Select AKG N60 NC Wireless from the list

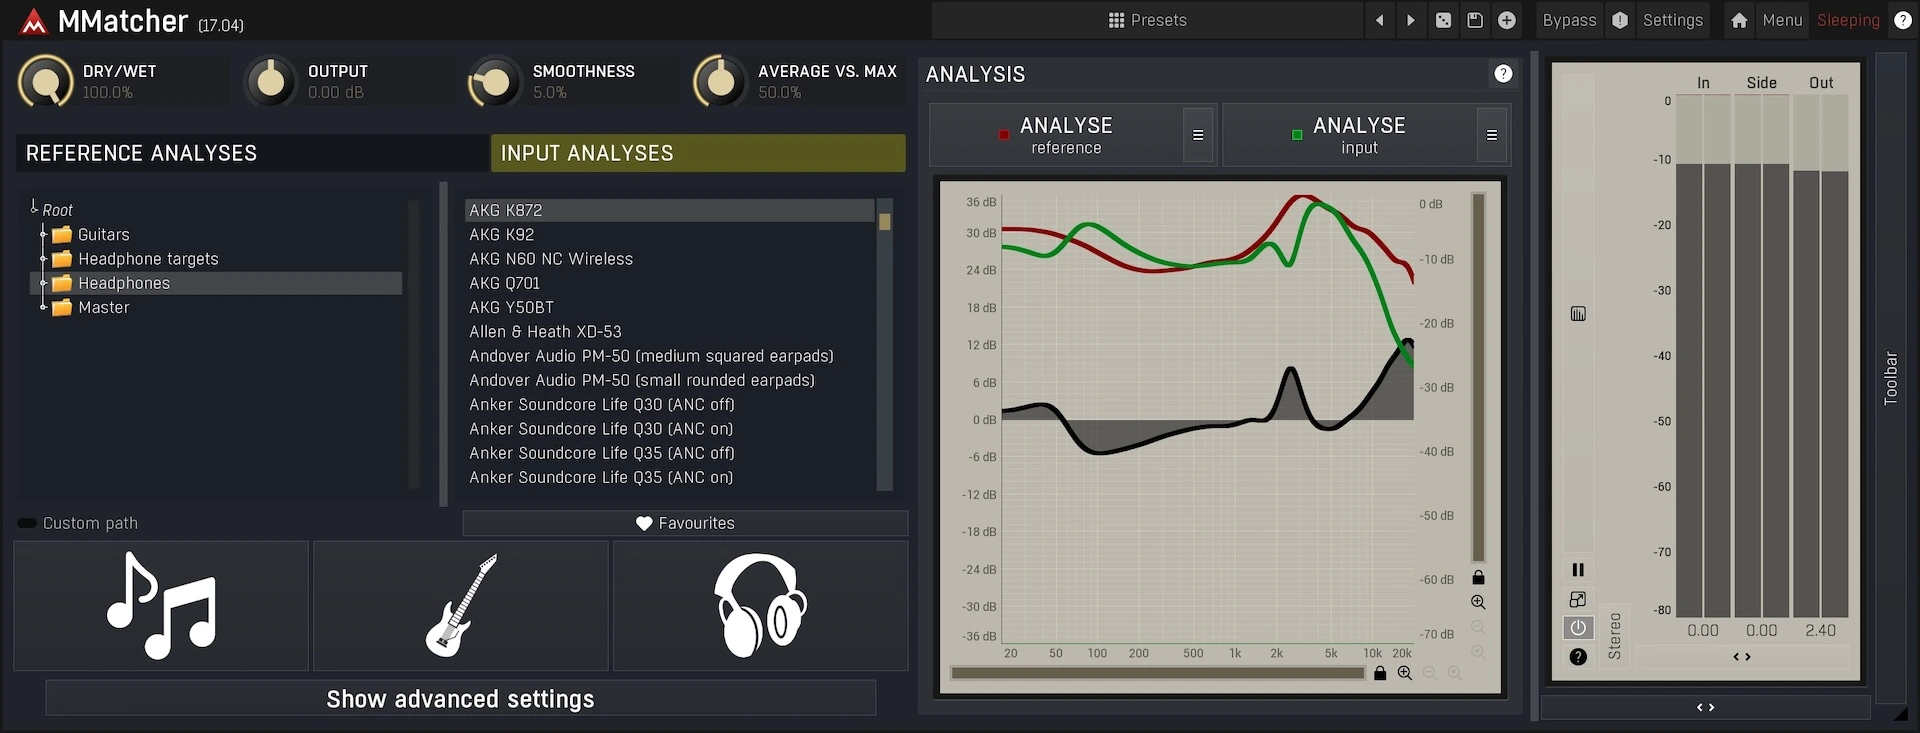(551, 259)
